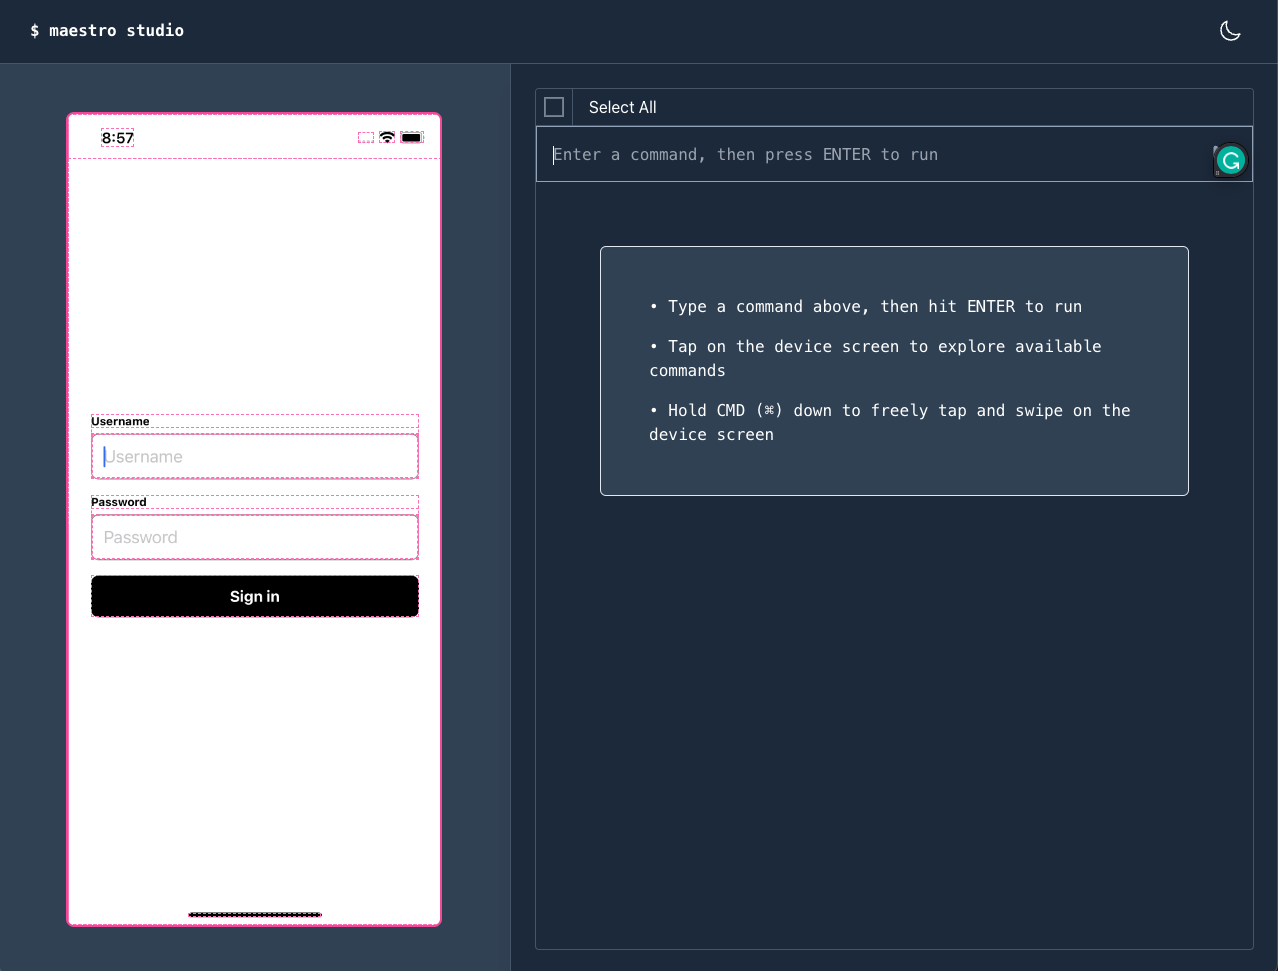The width and height of the screenshot is (1278, 971).
Task: Click the crescent moon in the top-right corner
Action: coord(1230,30)
